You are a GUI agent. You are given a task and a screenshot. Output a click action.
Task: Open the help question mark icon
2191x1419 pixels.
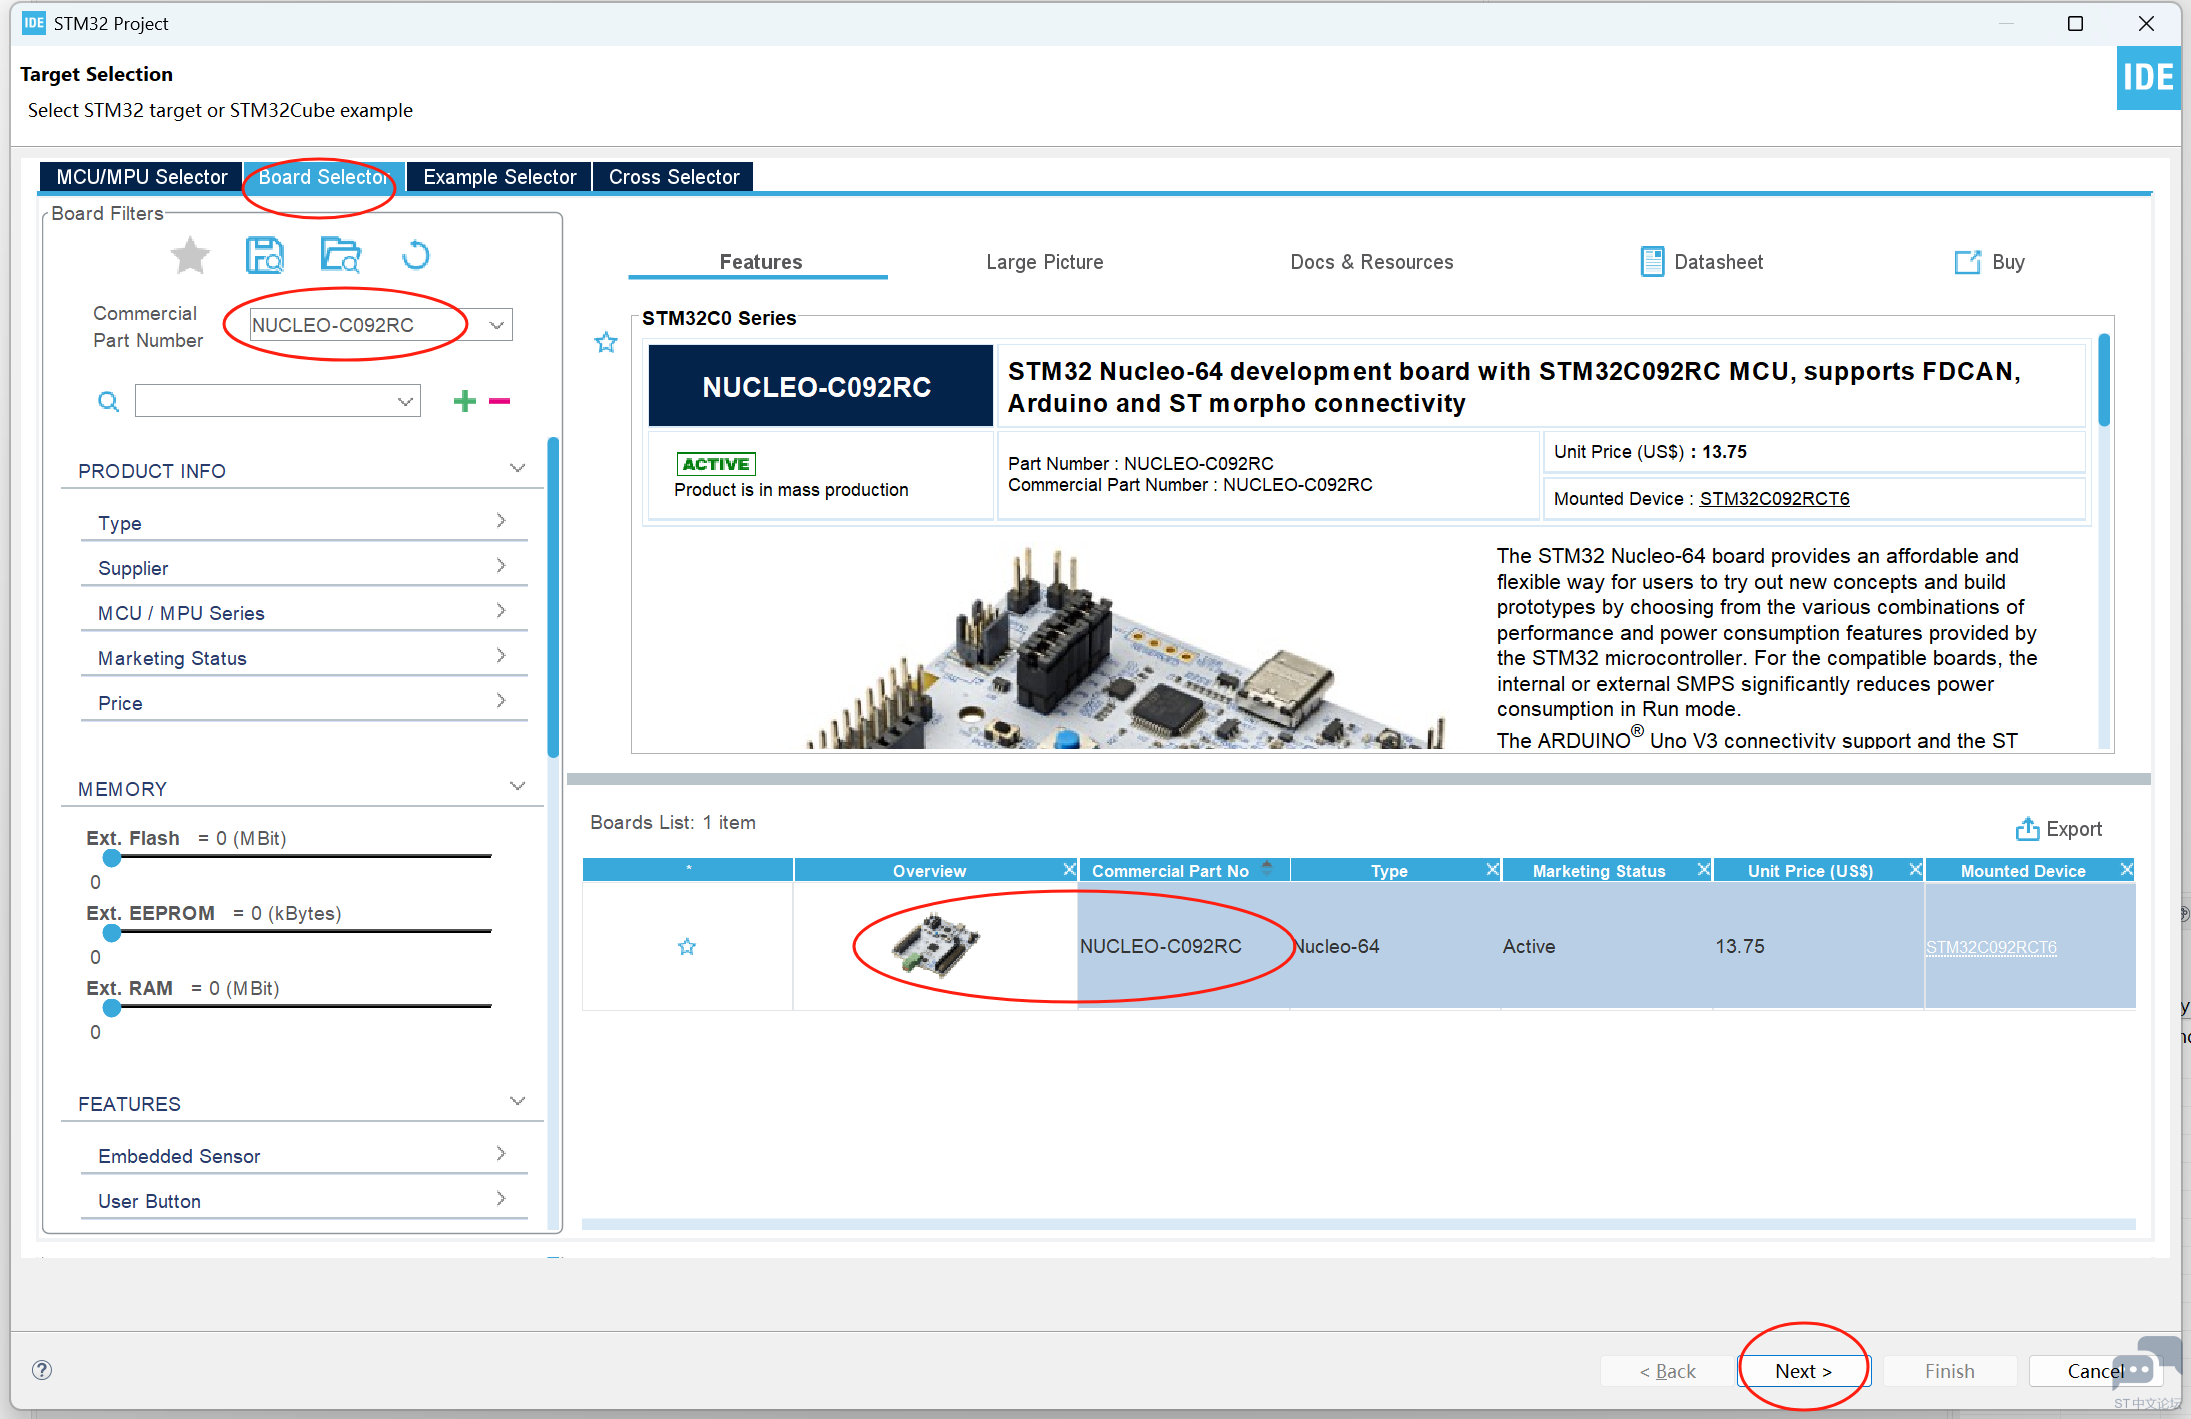[x=42, y=1370]
